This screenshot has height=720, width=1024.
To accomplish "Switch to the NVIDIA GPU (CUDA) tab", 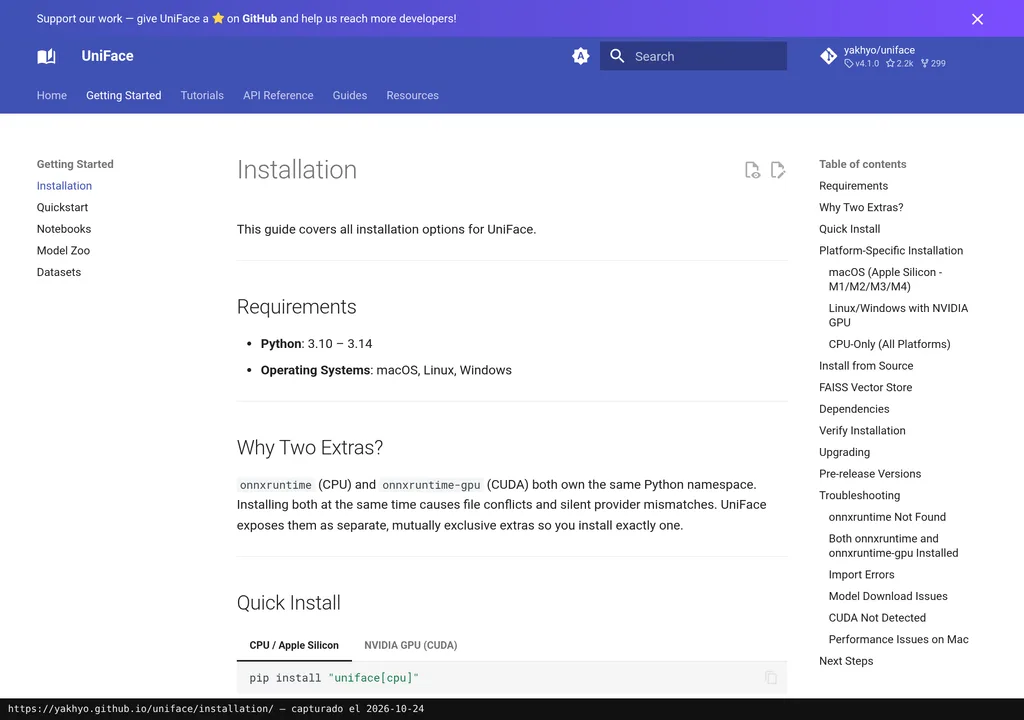I will pyautogui.click(x=411, y=646).
